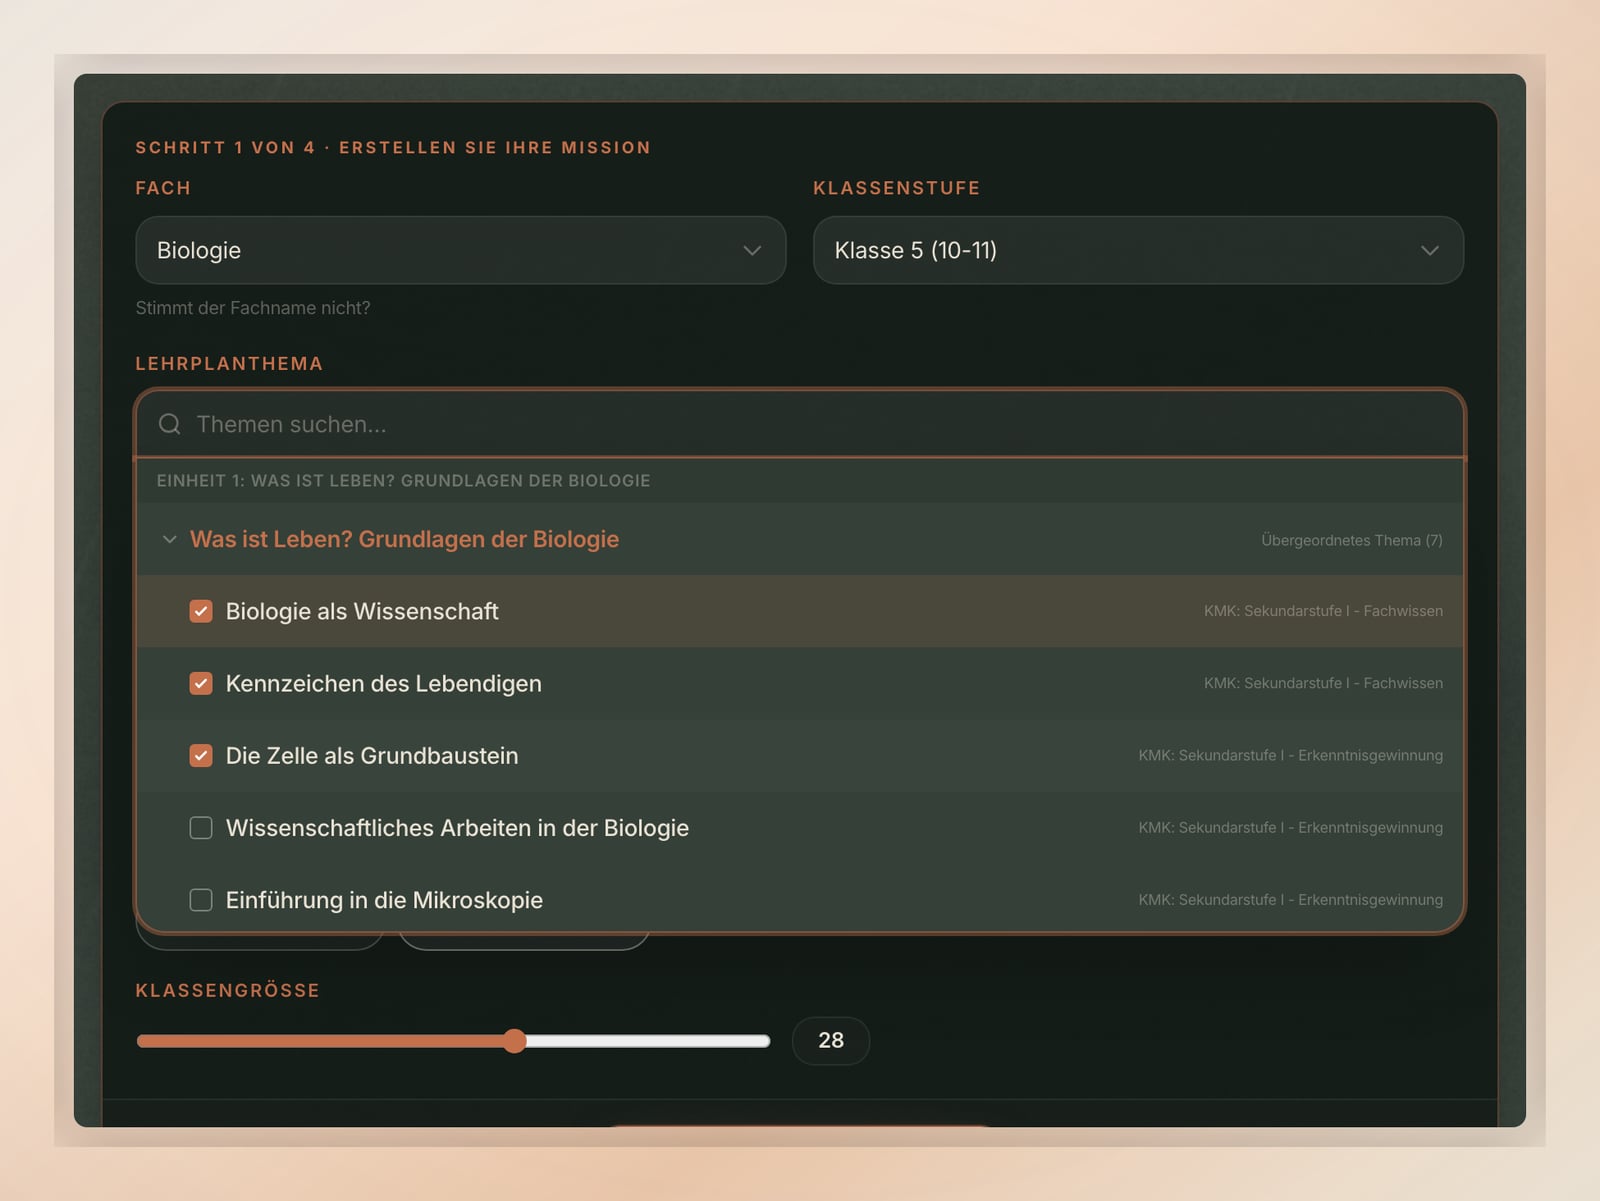Open the Klassenstufe dropdown showing Klasse 5
The height and width of the screenshot is (1201, 1600).
point(1138,250)
